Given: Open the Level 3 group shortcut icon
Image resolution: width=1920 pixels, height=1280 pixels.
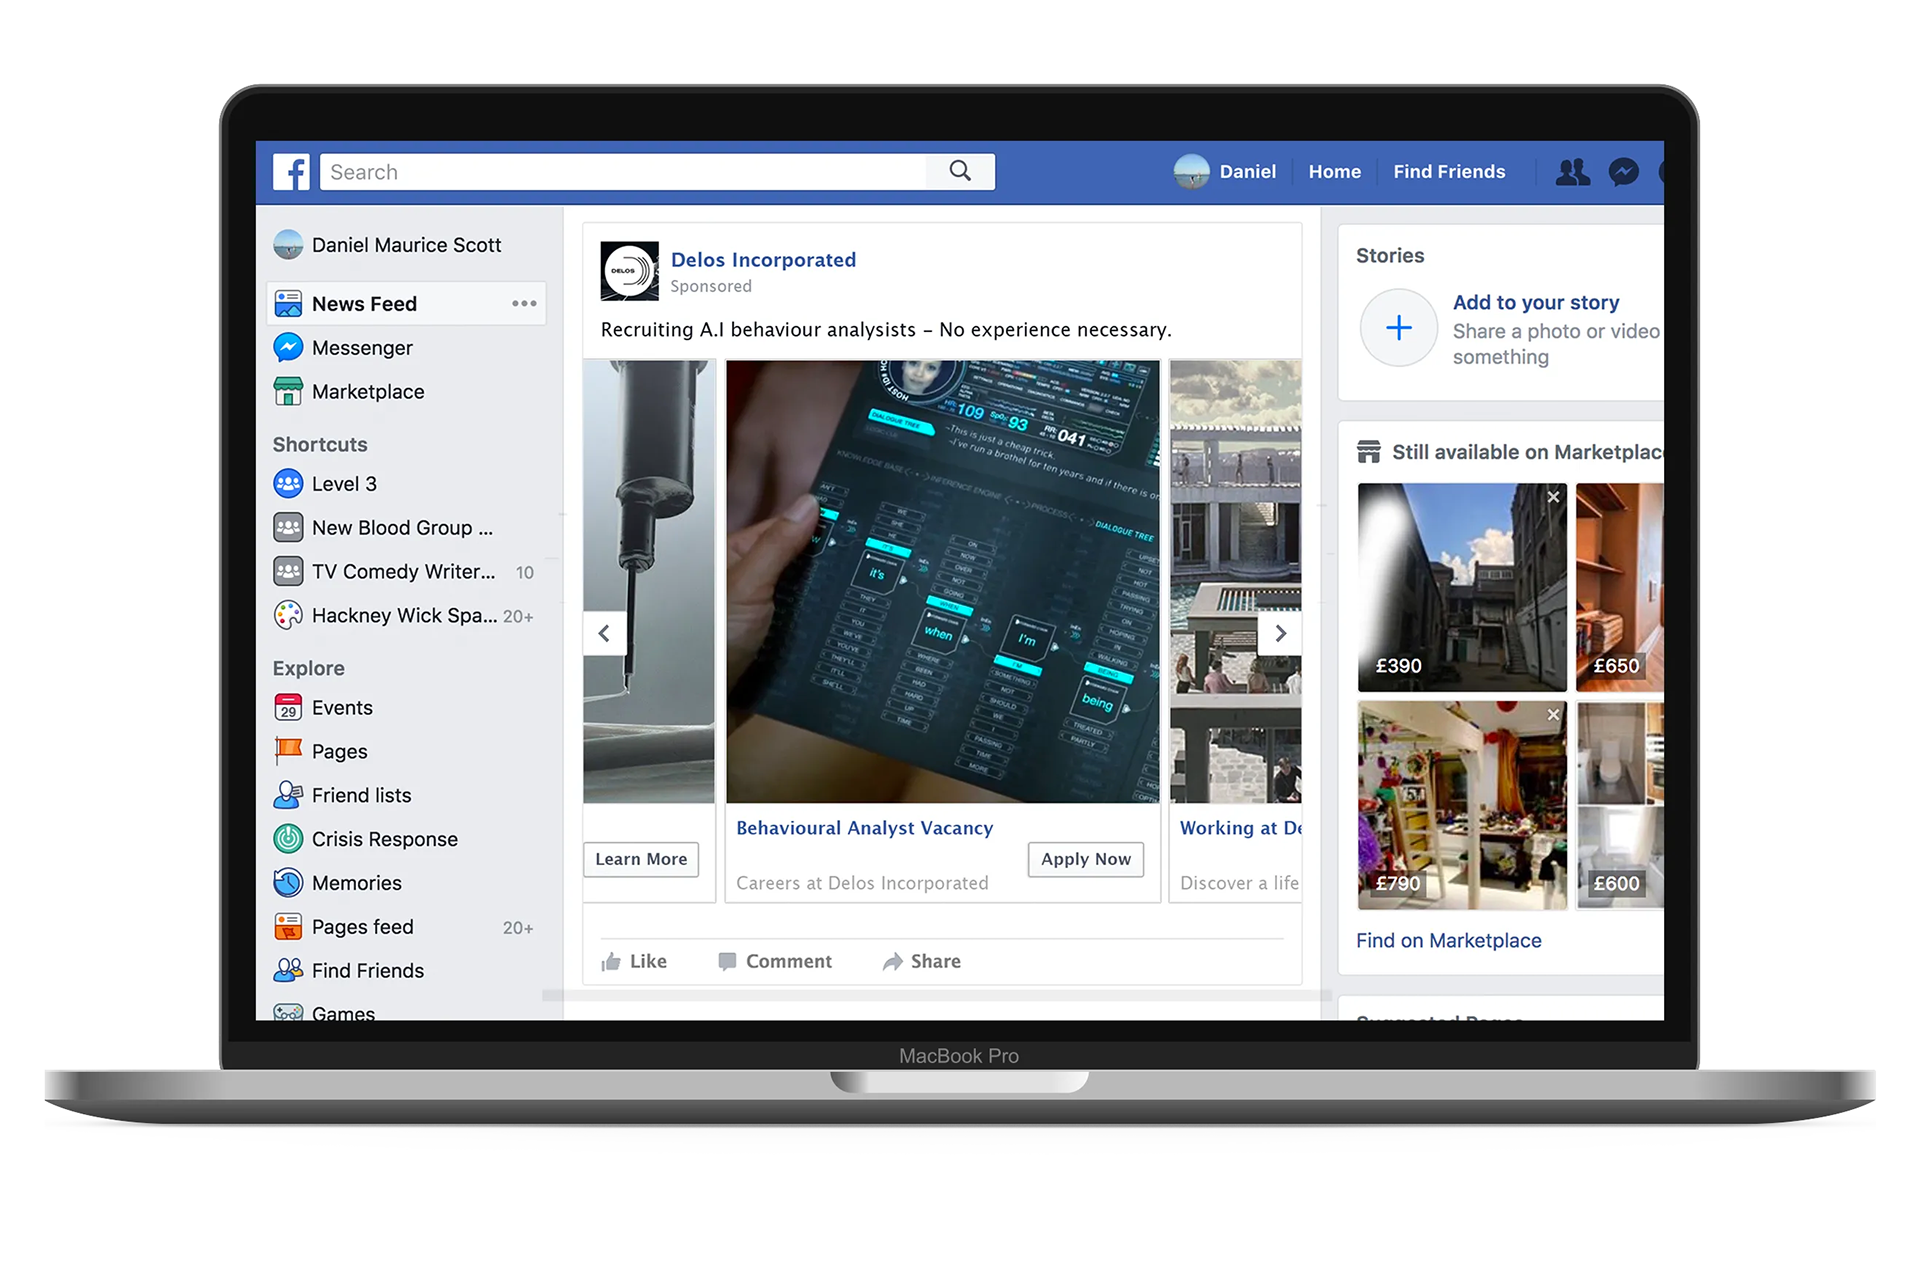Looking at the screenshot, I should tap(288, 483).
